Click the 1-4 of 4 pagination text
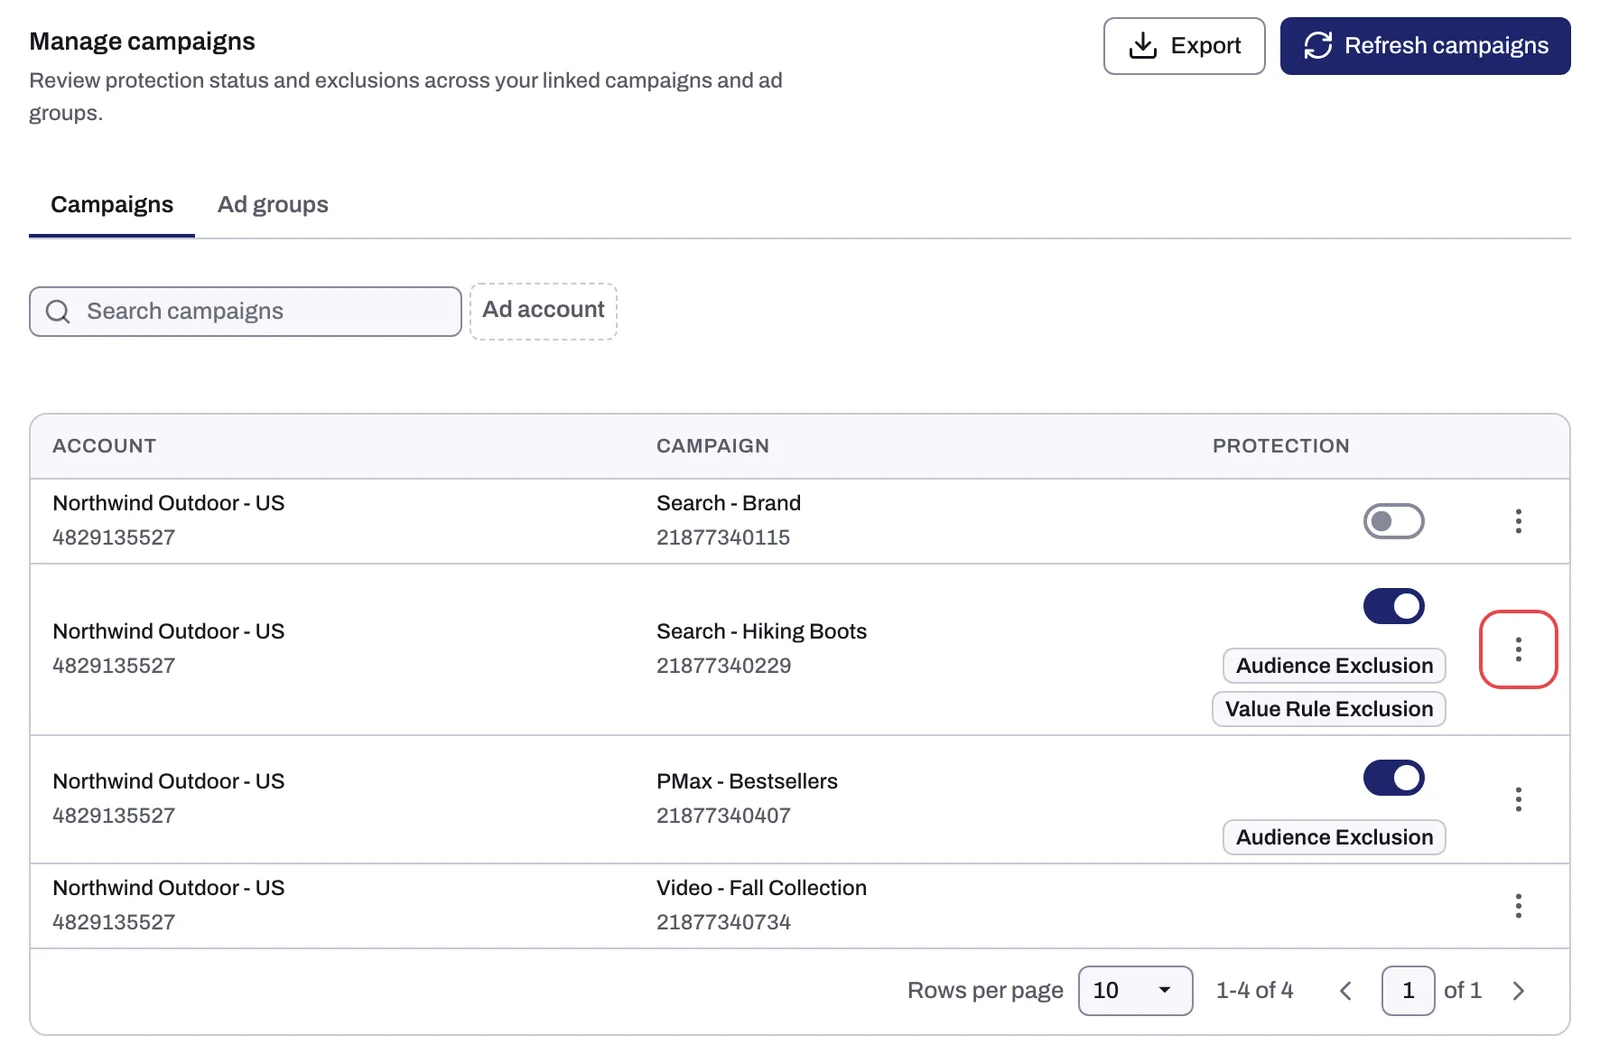 1254,991
